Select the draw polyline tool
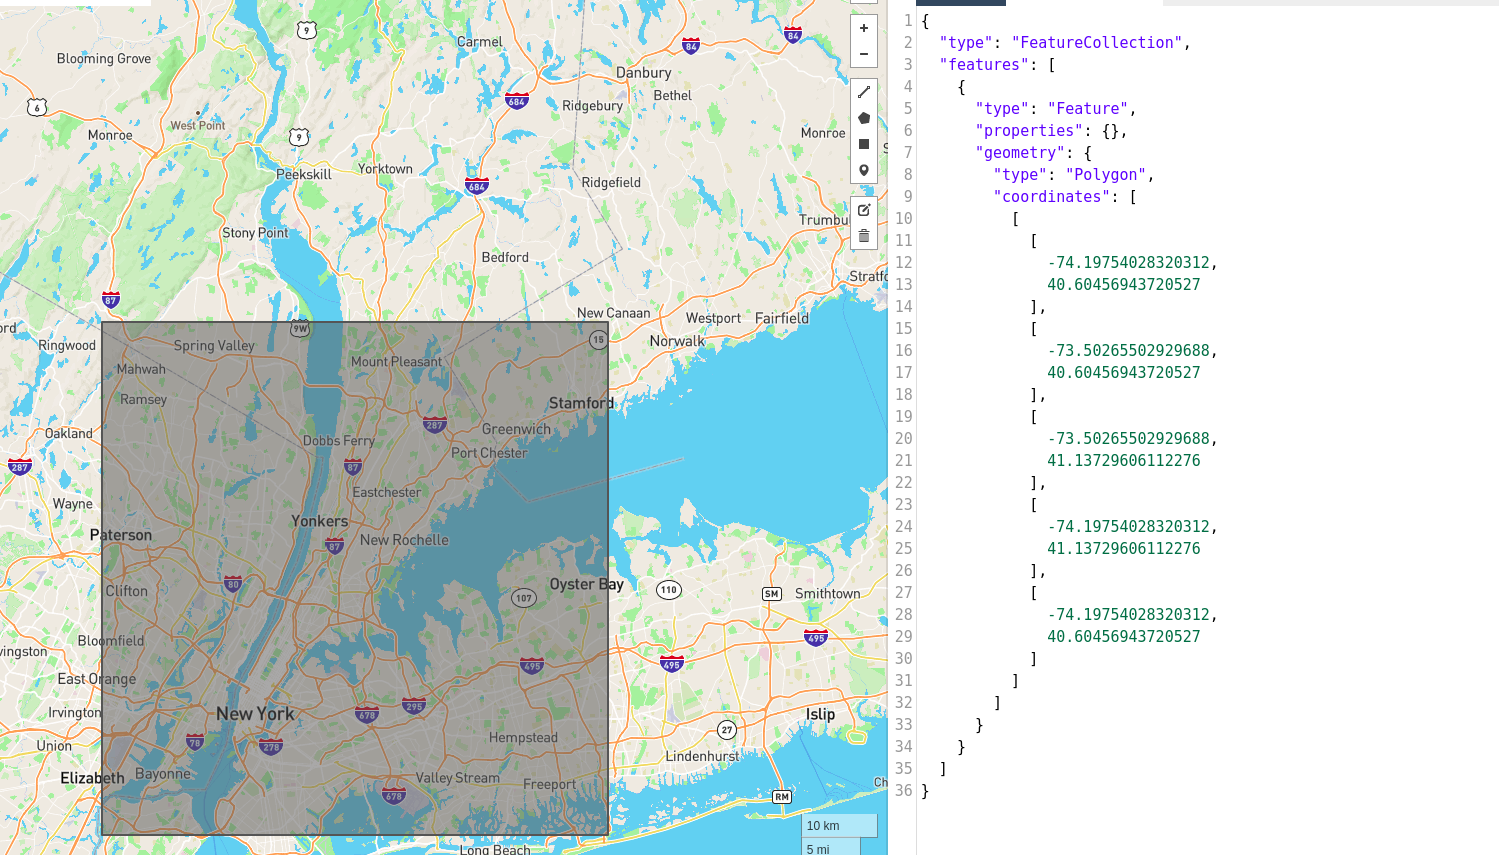This screenshot has width=1499, height=855. click(864, 92)
